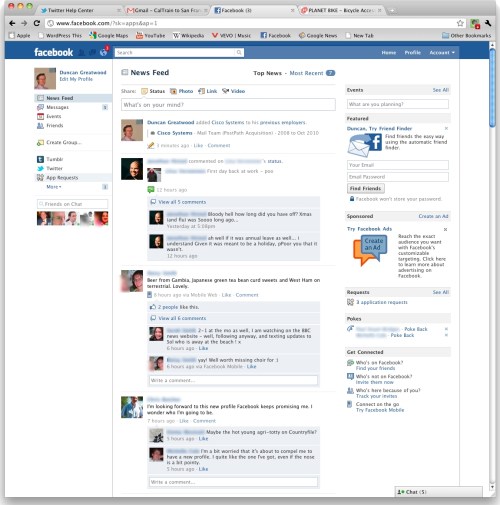500x505 pixels.
Task: Expand View all 6 comments
Action: point(182,318)
